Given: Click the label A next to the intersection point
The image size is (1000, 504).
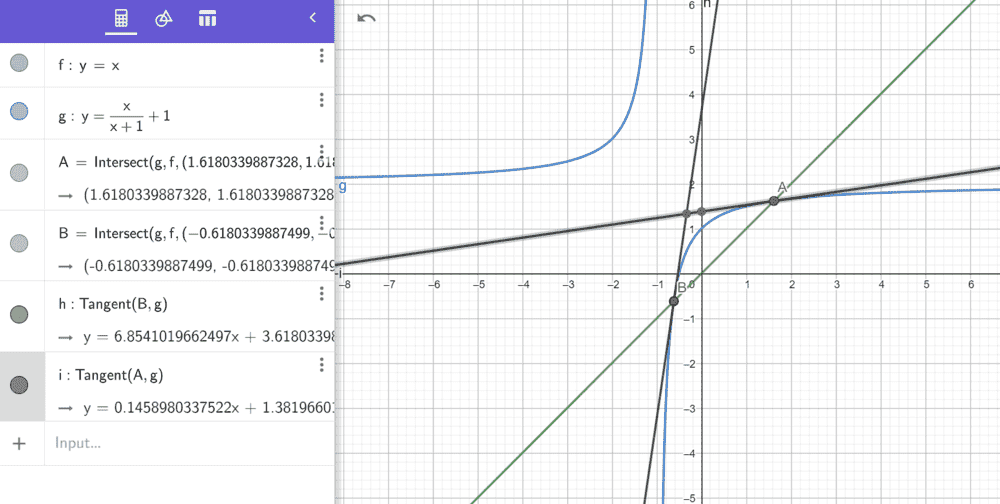Looking at the screenshot, I should [x=783, y=187].
